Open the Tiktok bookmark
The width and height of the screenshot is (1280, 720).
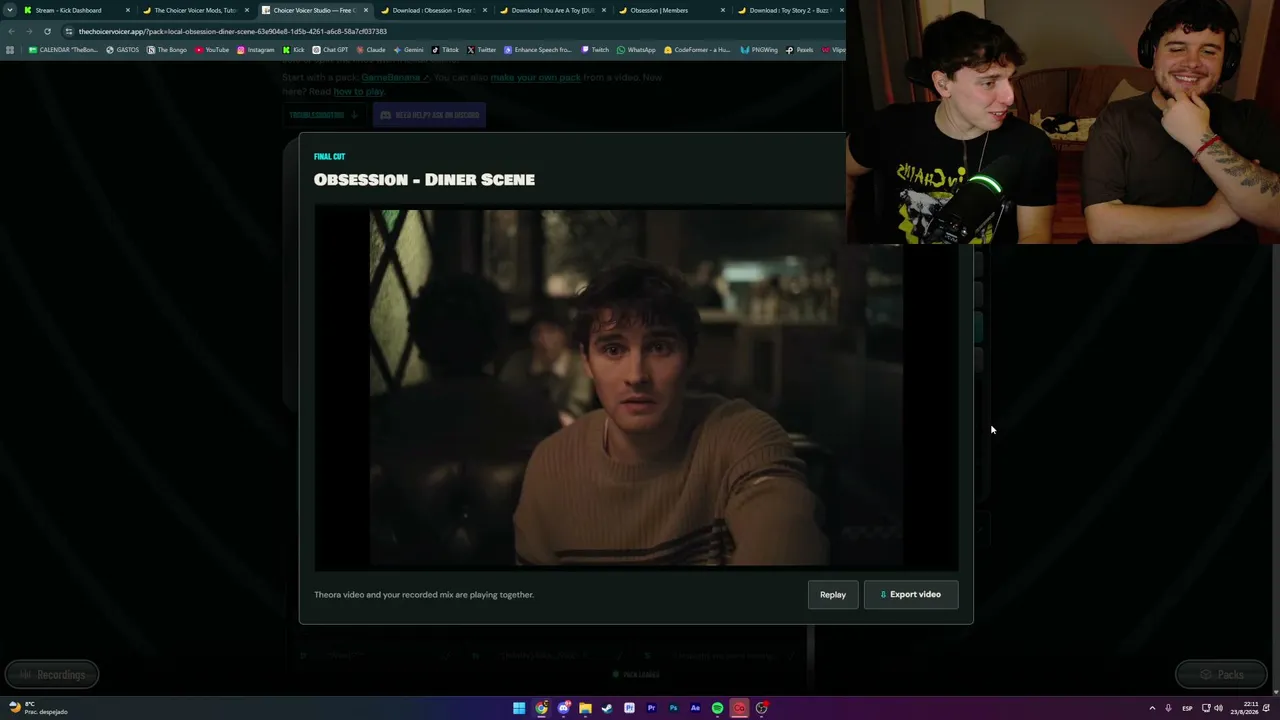click(x=445, y=50)
